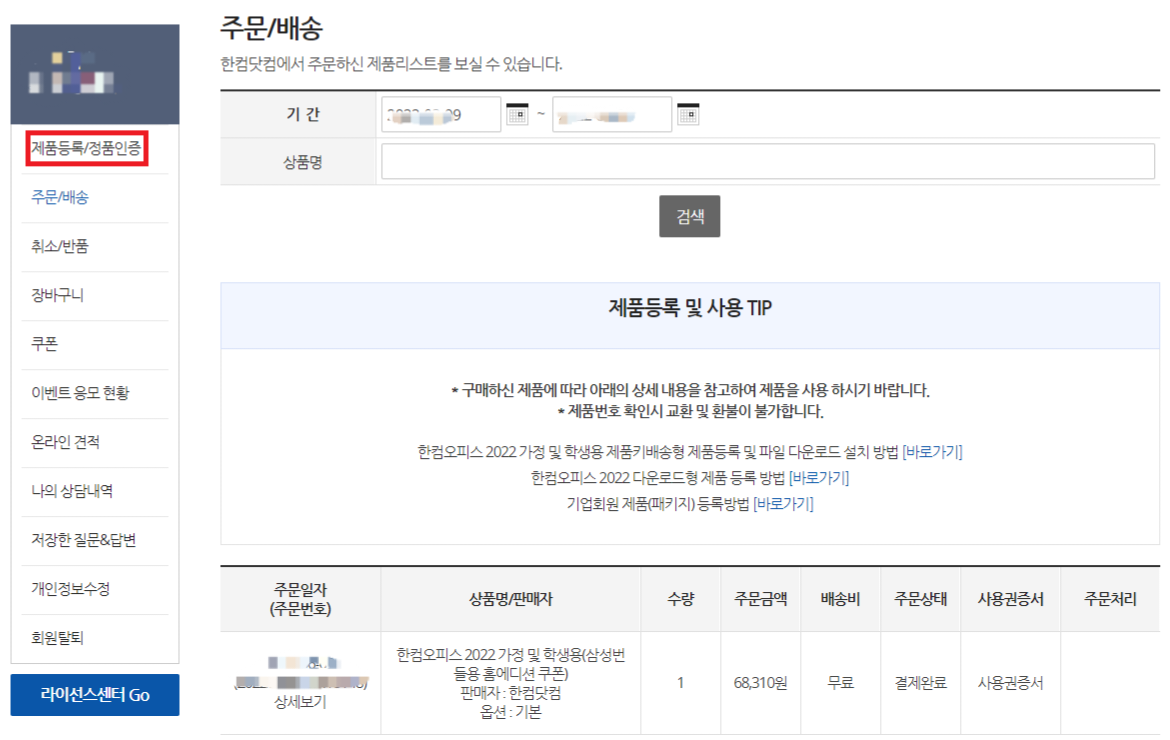The height and width of the screenshot is (740, 1170).
Task: Click 사용권증서 link in the order row
Action: (1010, 683)
